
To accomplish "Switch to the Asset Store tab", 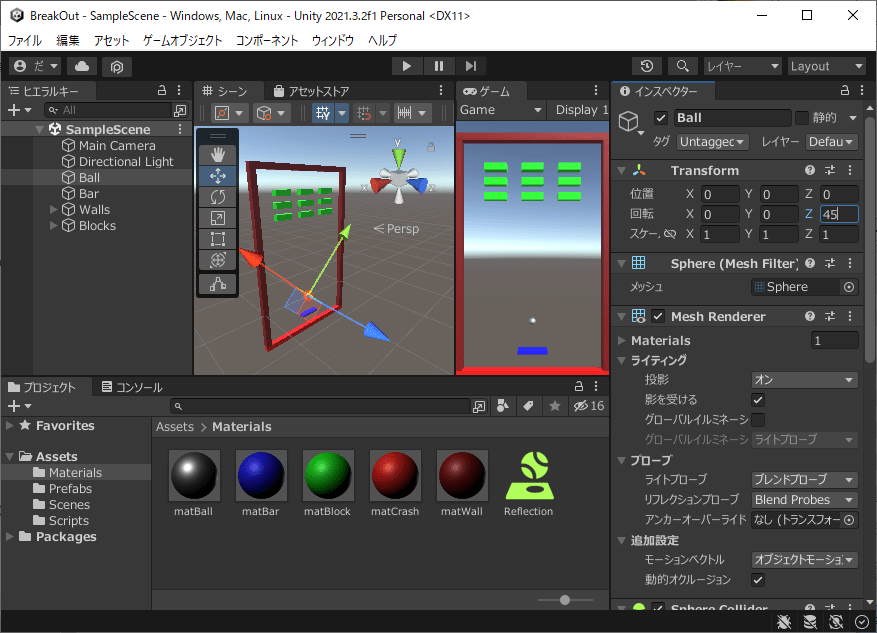I will click(312, 91).
